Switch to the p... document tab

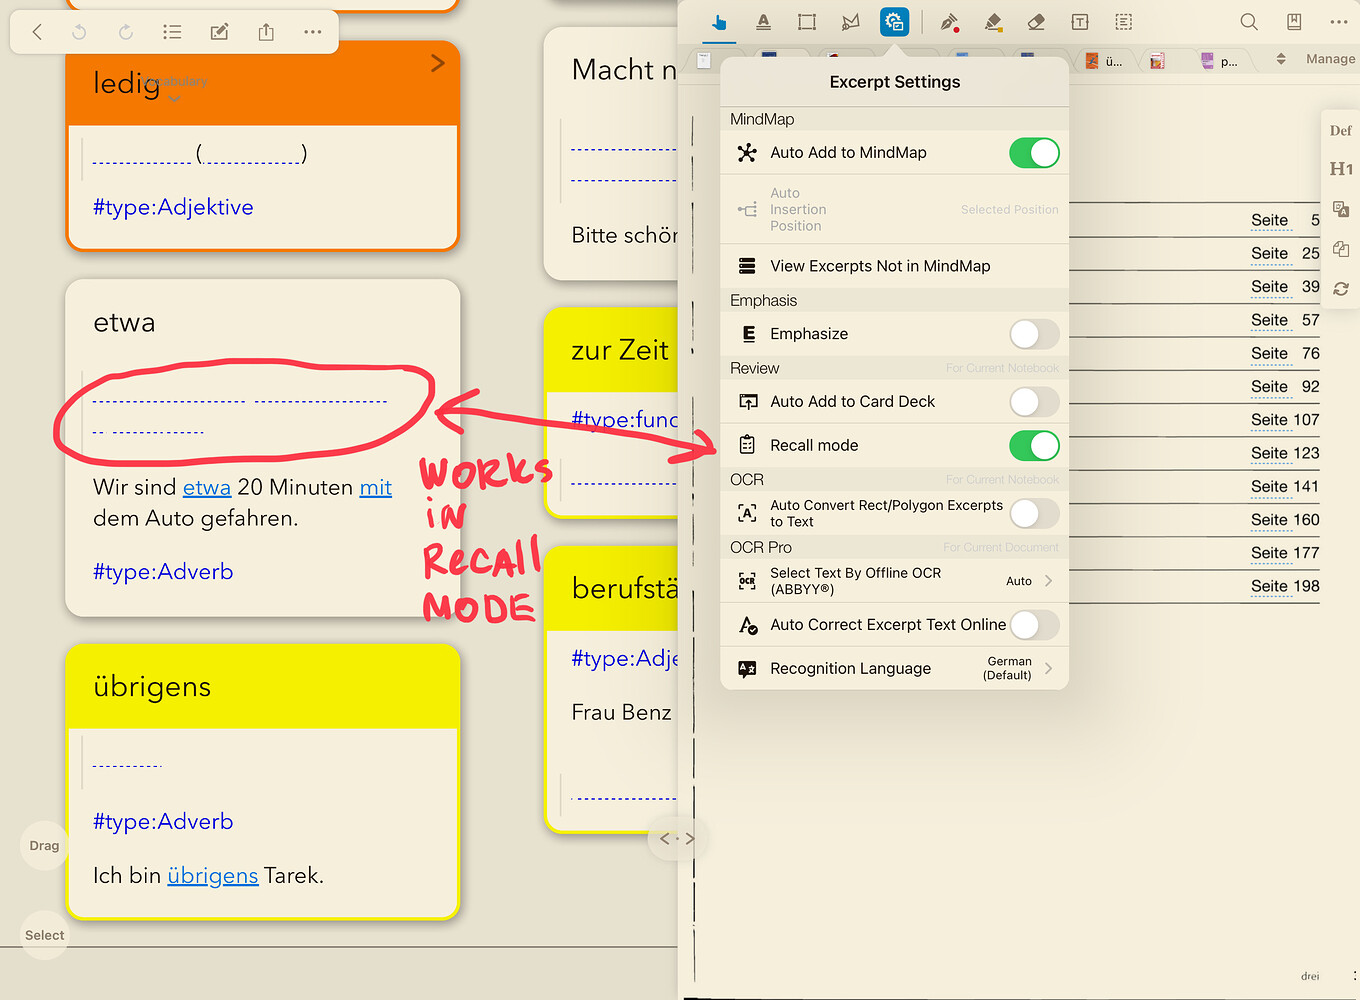[1222, 60]
